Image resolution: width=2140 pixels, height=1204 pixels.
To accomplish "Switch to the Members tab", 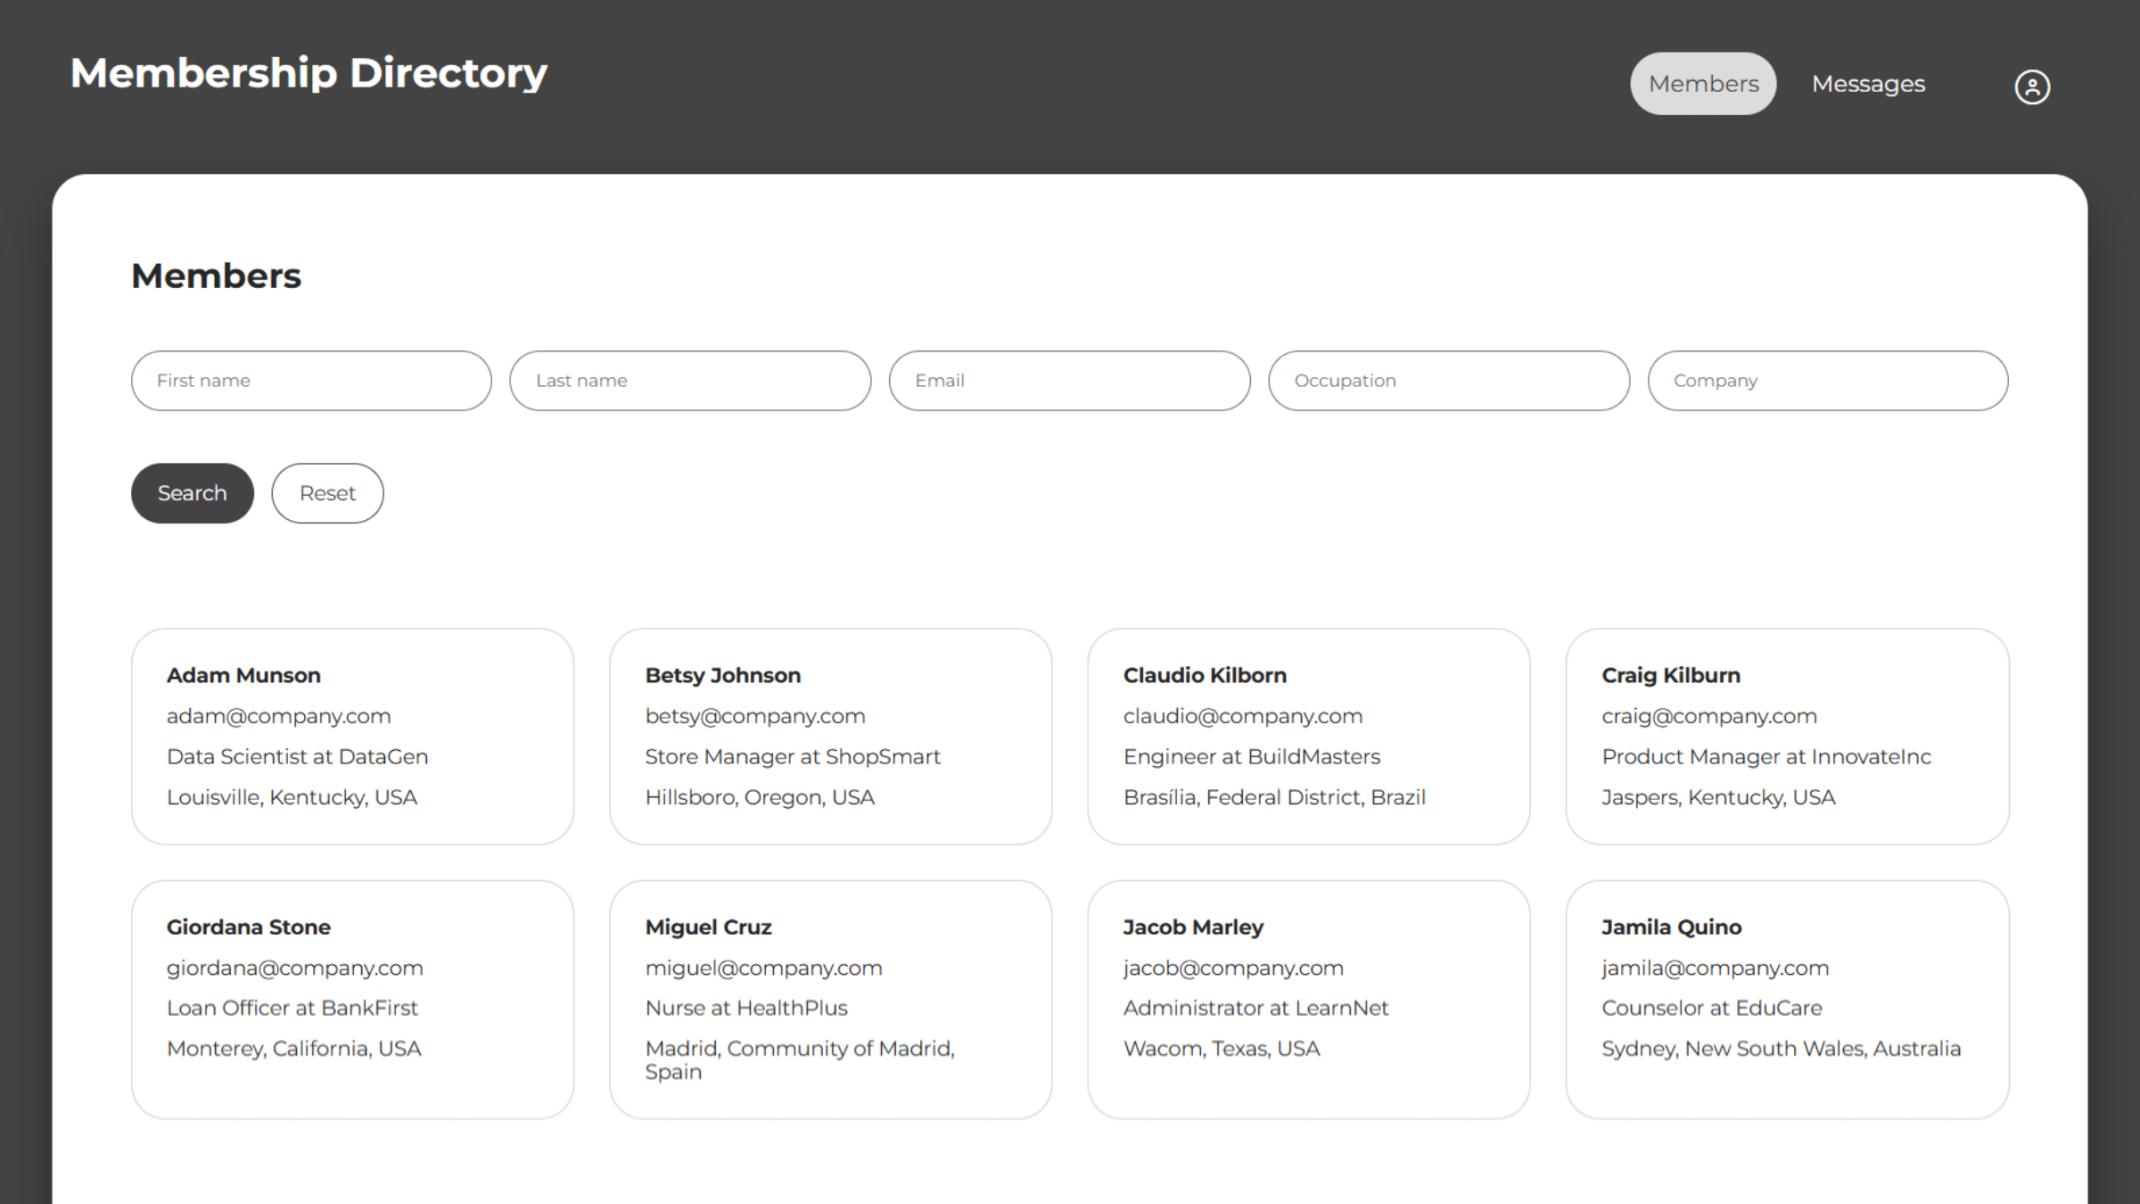I will point(1702,84).
